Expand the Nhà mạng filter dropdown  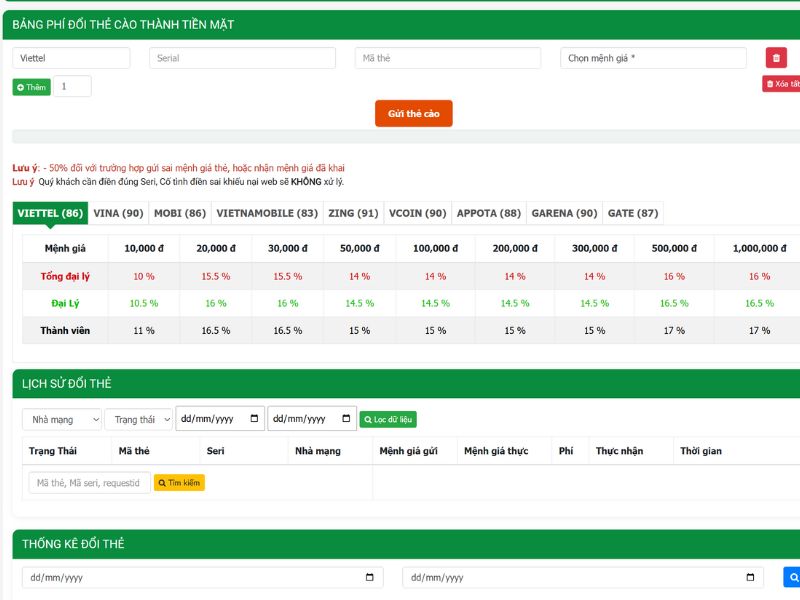(62, 419)
